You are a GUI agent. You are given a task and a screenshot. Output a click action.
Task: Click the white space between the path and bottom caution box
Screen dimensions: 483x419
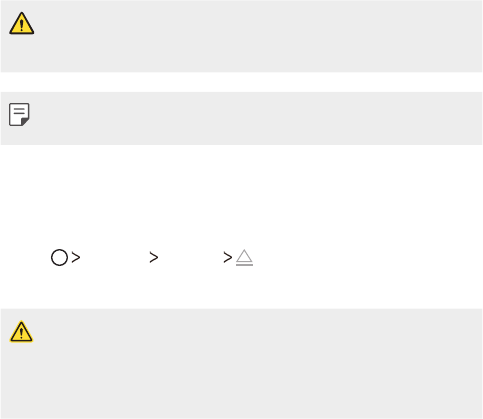click(x=241, y=288)
